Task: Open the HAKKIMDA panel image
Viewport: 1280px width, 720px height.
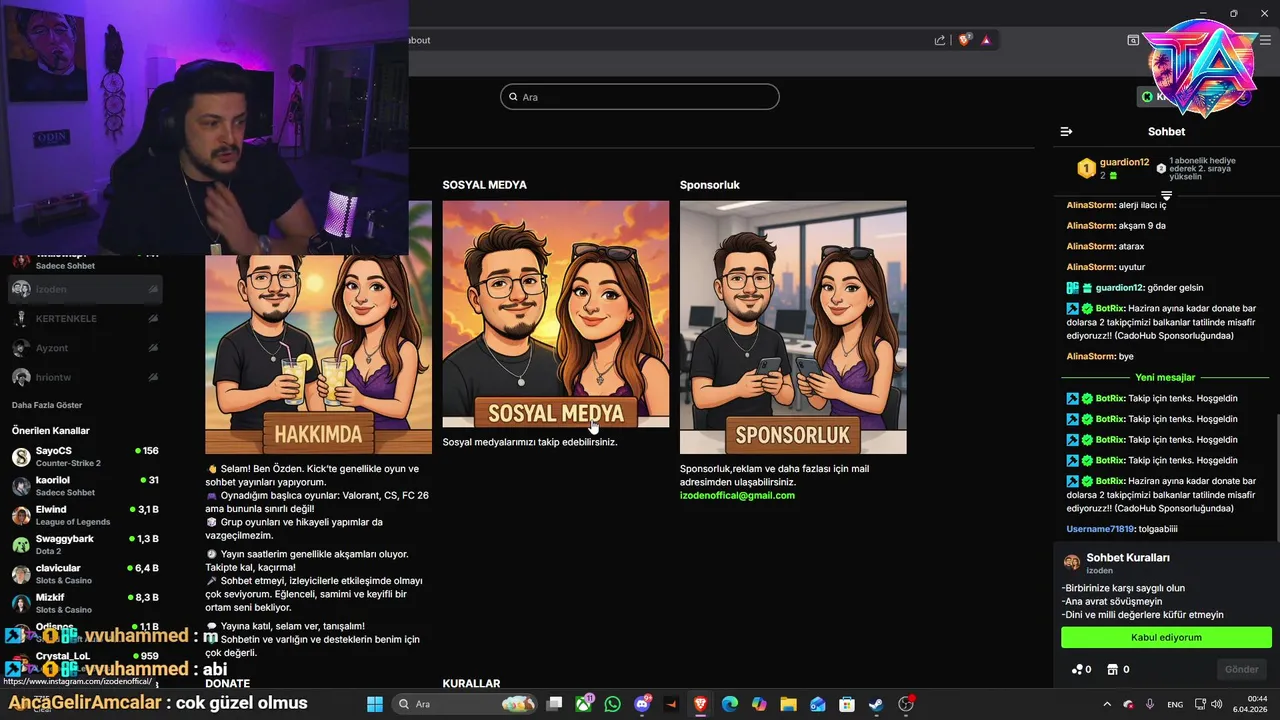Action: (319, 354)
